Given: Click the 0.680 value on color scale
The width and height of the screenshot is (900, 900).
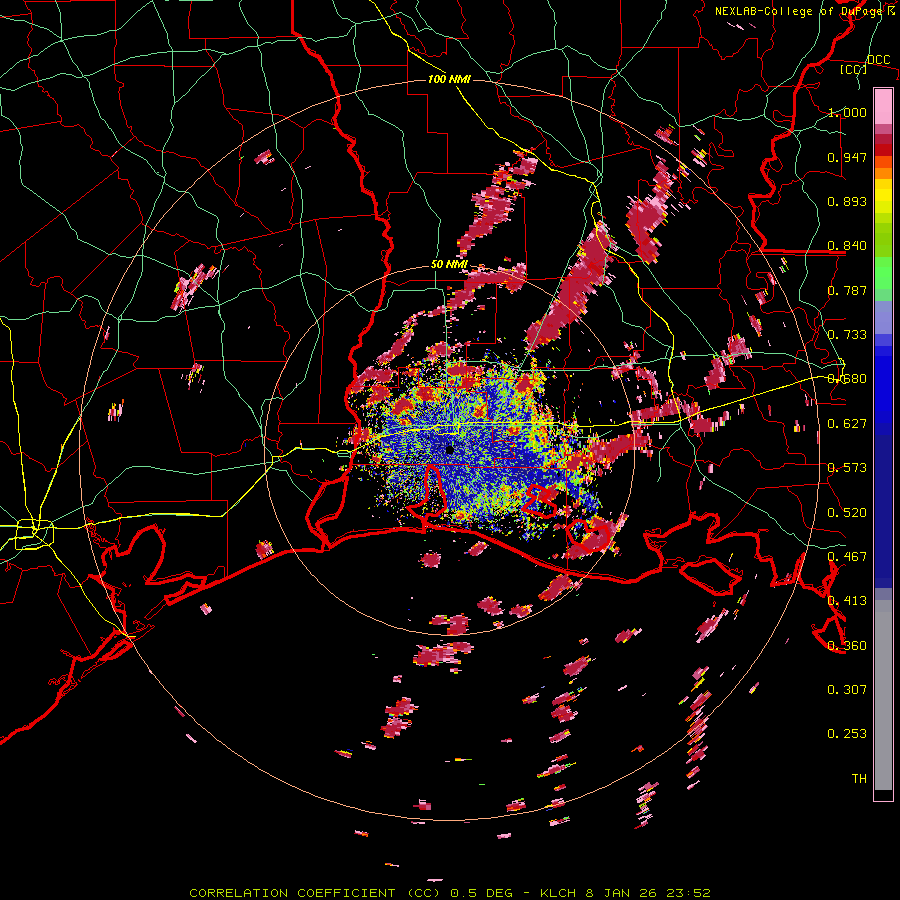Looking at the screenshot, I should point(847,379).
